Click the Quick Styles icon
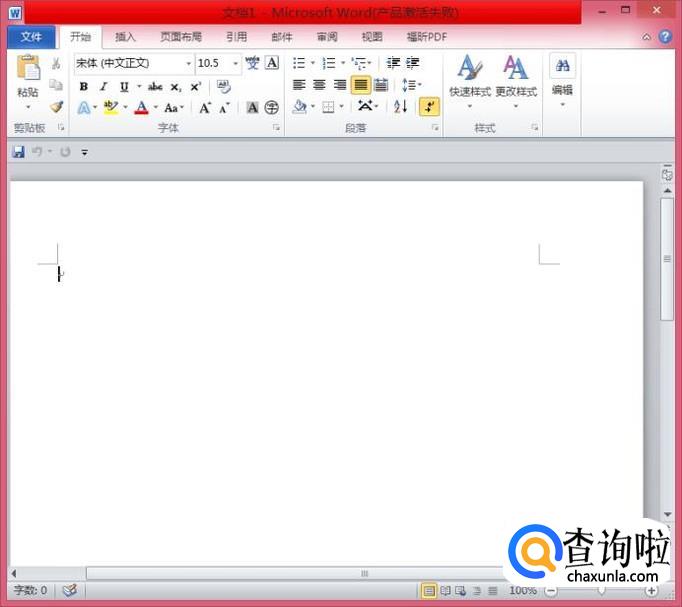 (x=470, y=67)
